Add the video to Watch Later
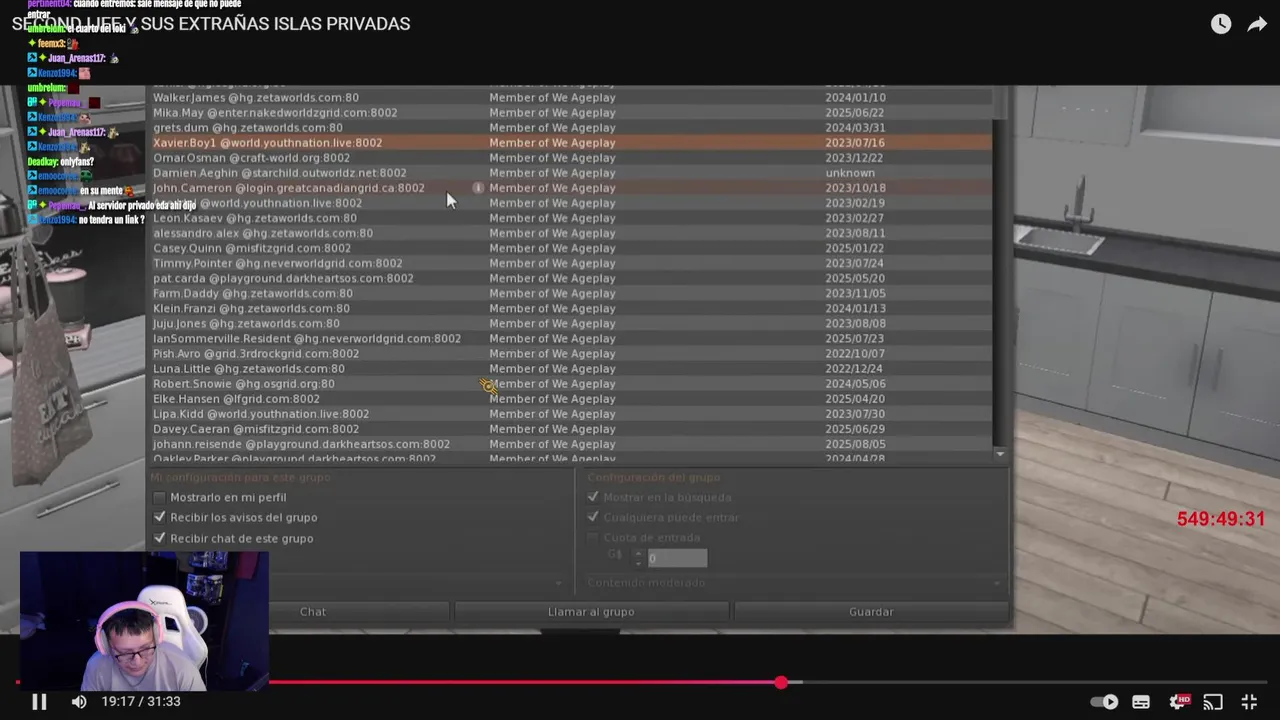The height and width of the screenshot is (720, 1280). (1221, 24)
